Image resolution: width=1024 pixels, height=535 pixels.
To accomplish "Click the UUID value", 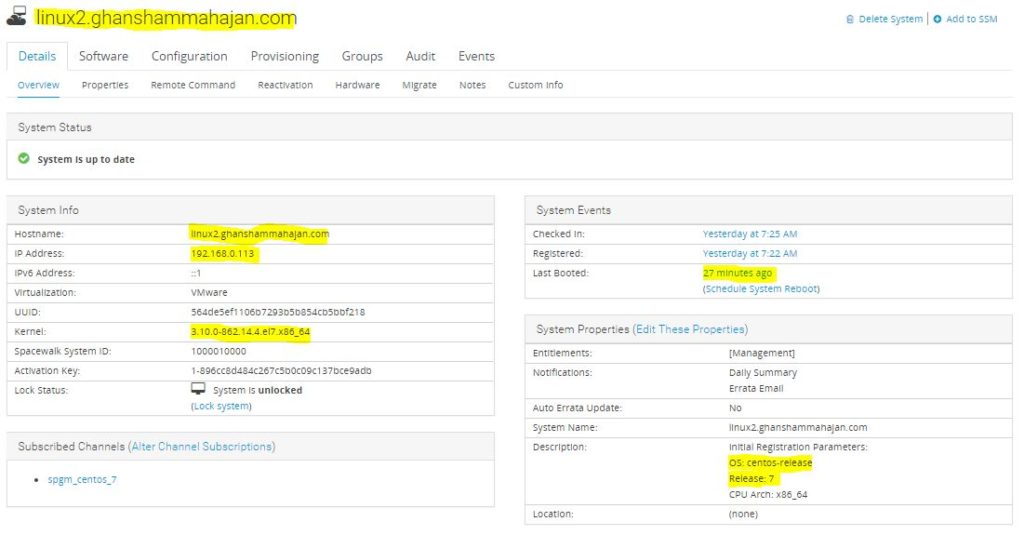I will (x=278, y=312).
